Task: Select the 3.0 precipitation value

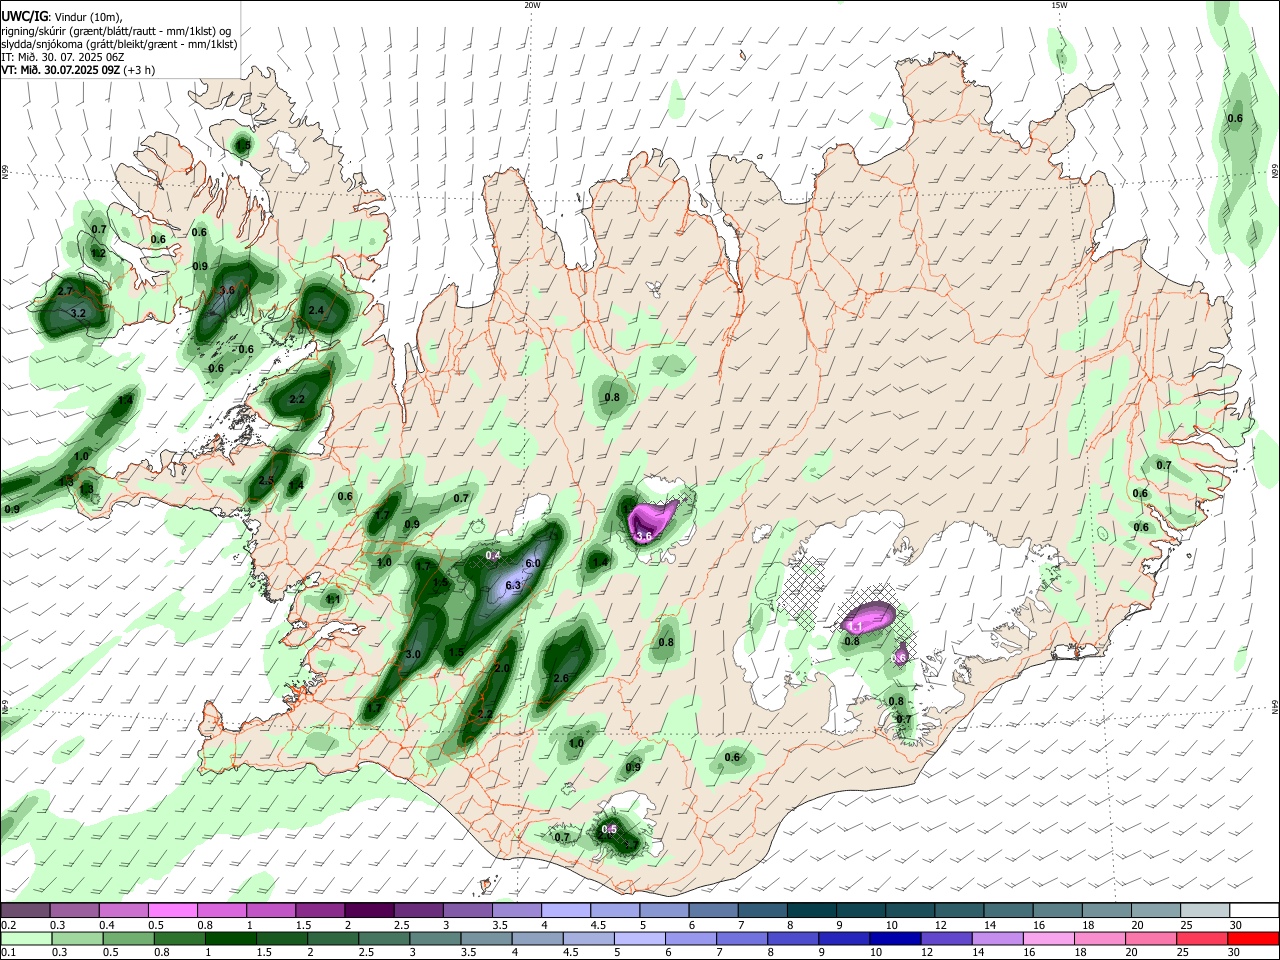Action: pos(413,653)
